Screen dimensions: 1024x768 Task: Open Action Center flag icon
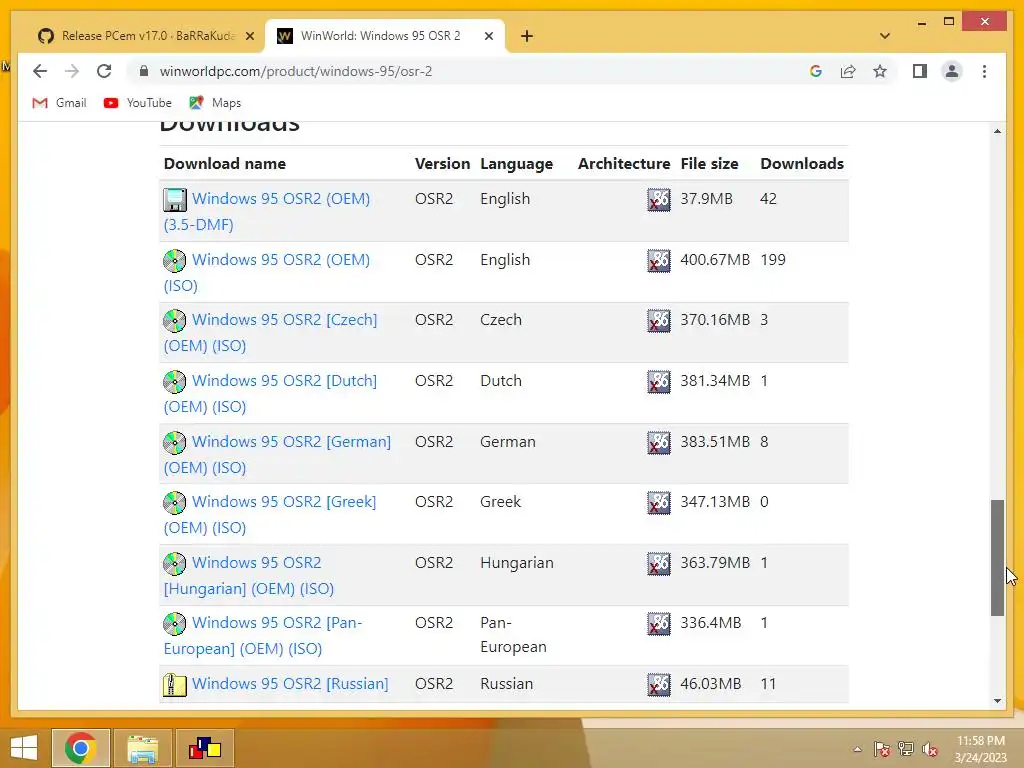point(882,749)
